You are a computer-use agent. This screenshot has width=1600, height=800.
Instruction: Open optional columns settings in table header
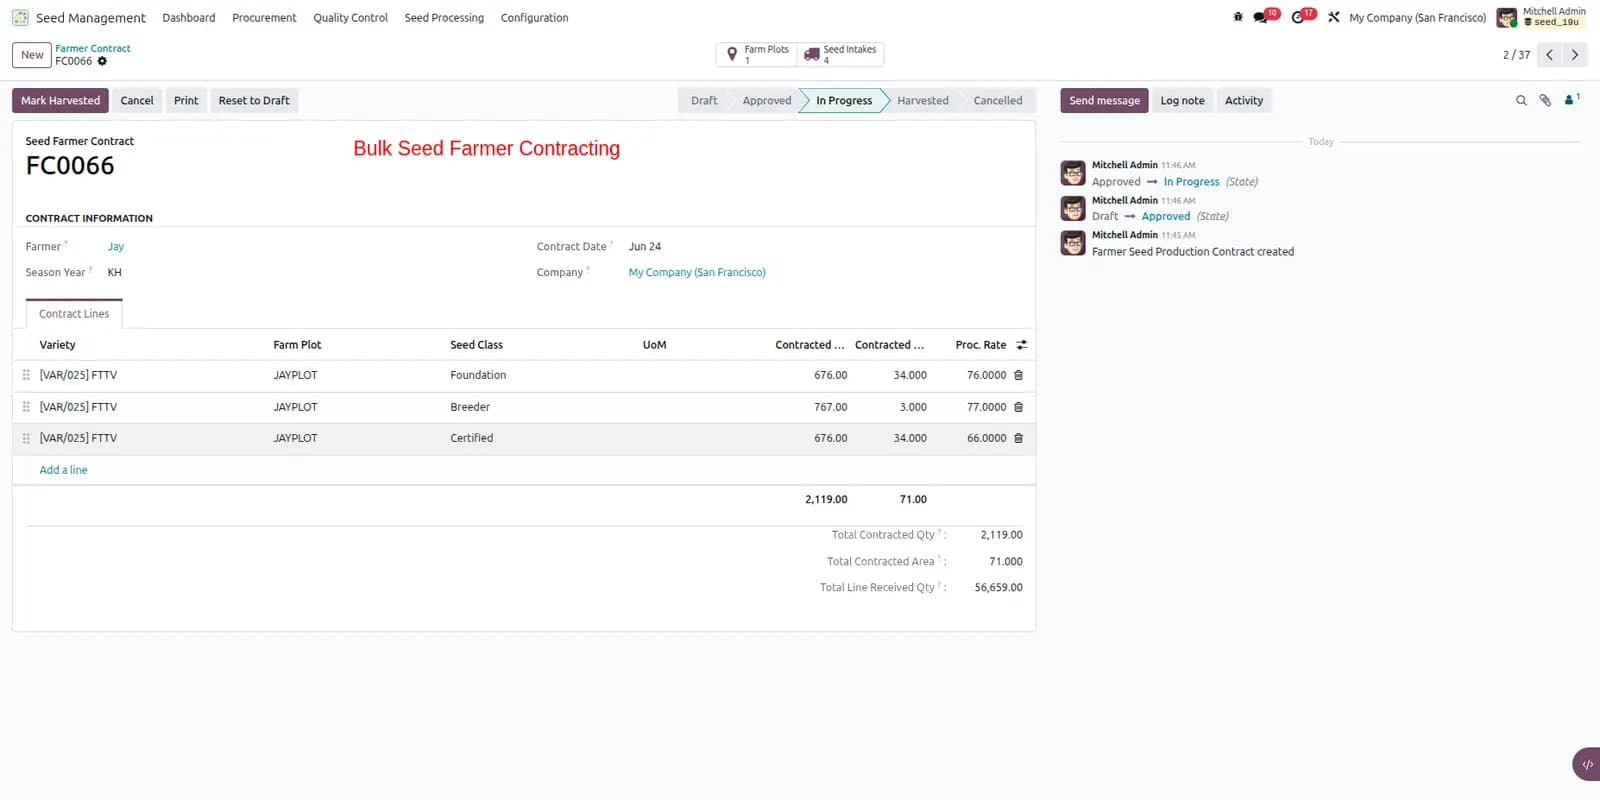pyautogui.click(x=1021, y=345)
